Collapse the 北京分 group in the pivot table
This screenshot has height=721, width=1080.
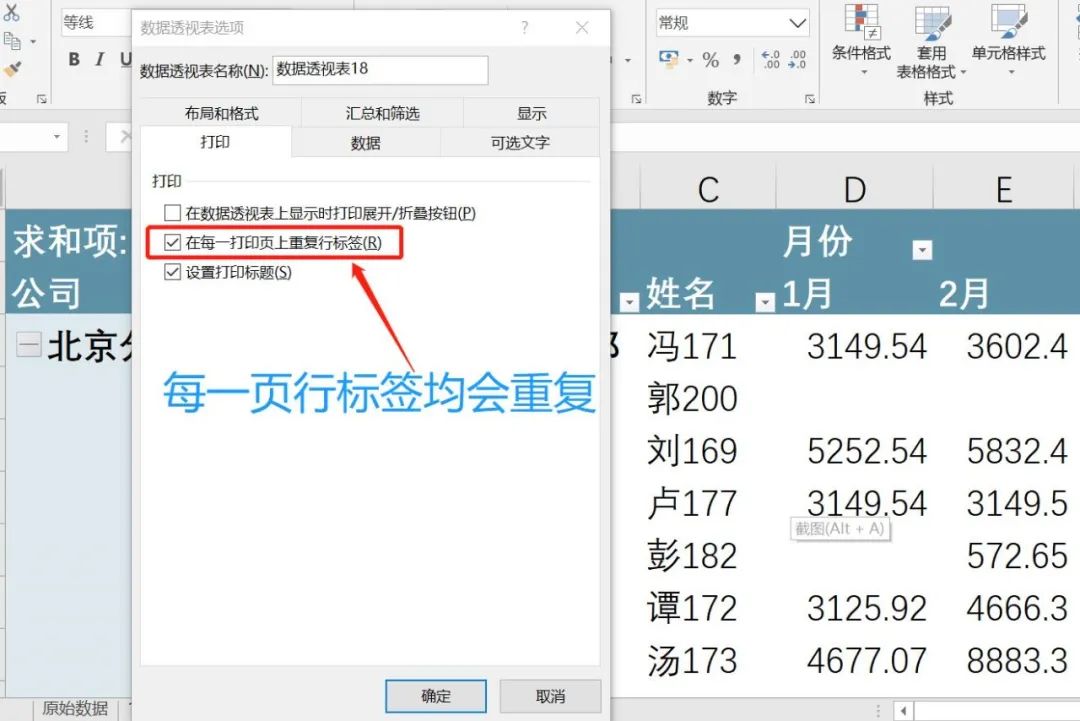pyautogui.click(x=30, y=345)
